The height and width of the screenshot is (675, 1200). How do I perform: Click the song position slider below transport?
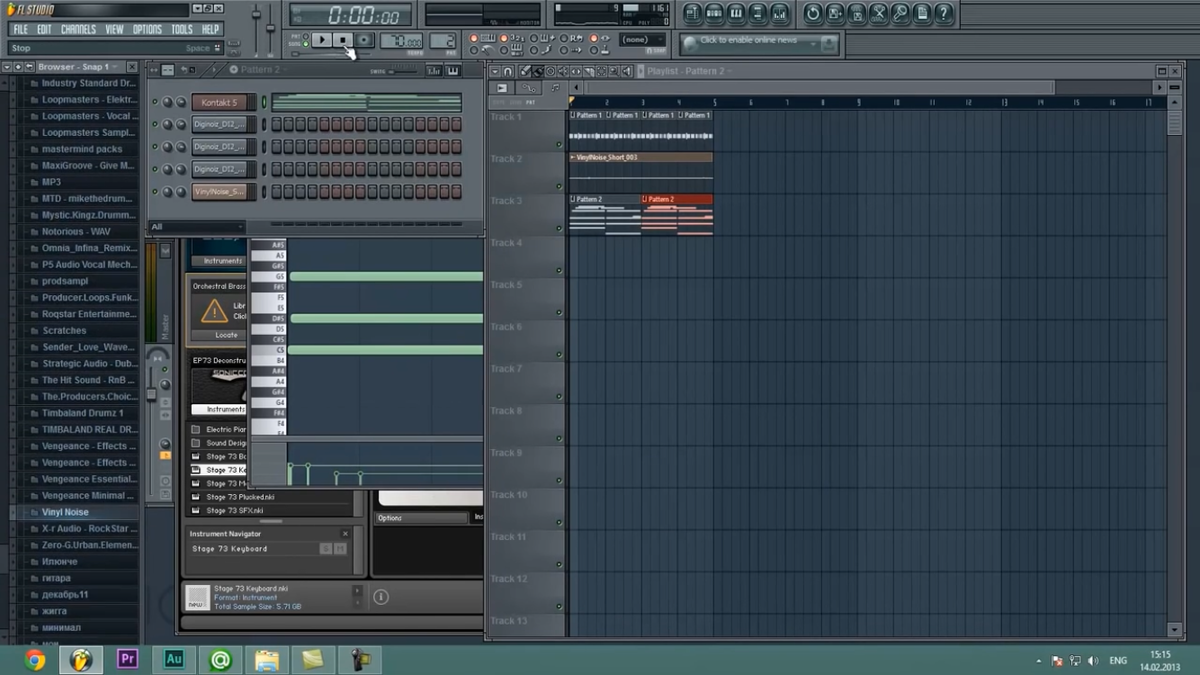(x=330, y=53)
